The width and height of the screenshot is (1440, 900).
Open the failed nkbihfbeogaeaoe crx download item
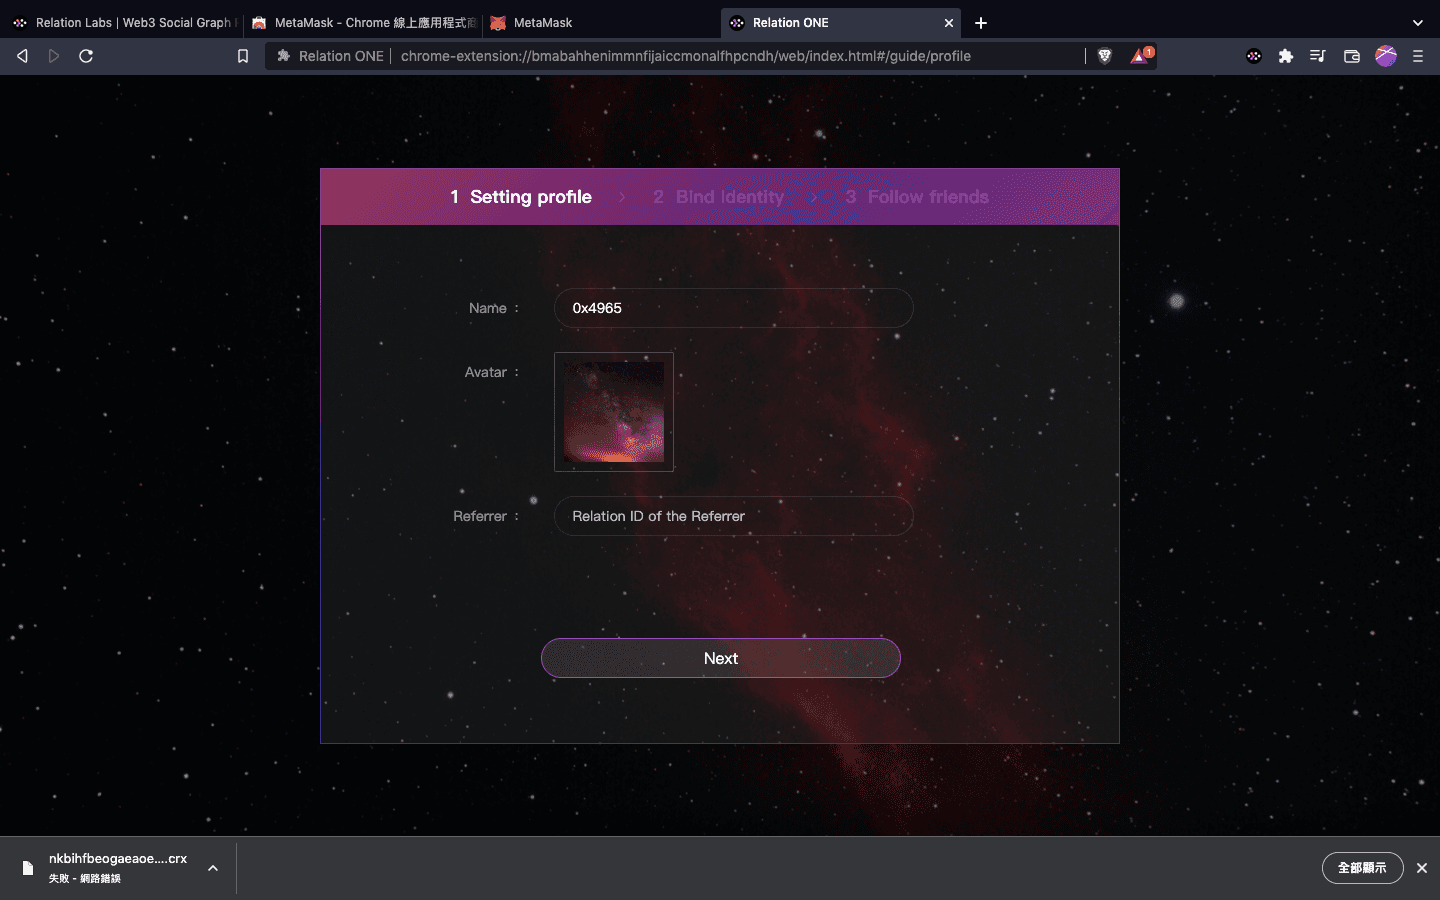click(x=118, y=867)
